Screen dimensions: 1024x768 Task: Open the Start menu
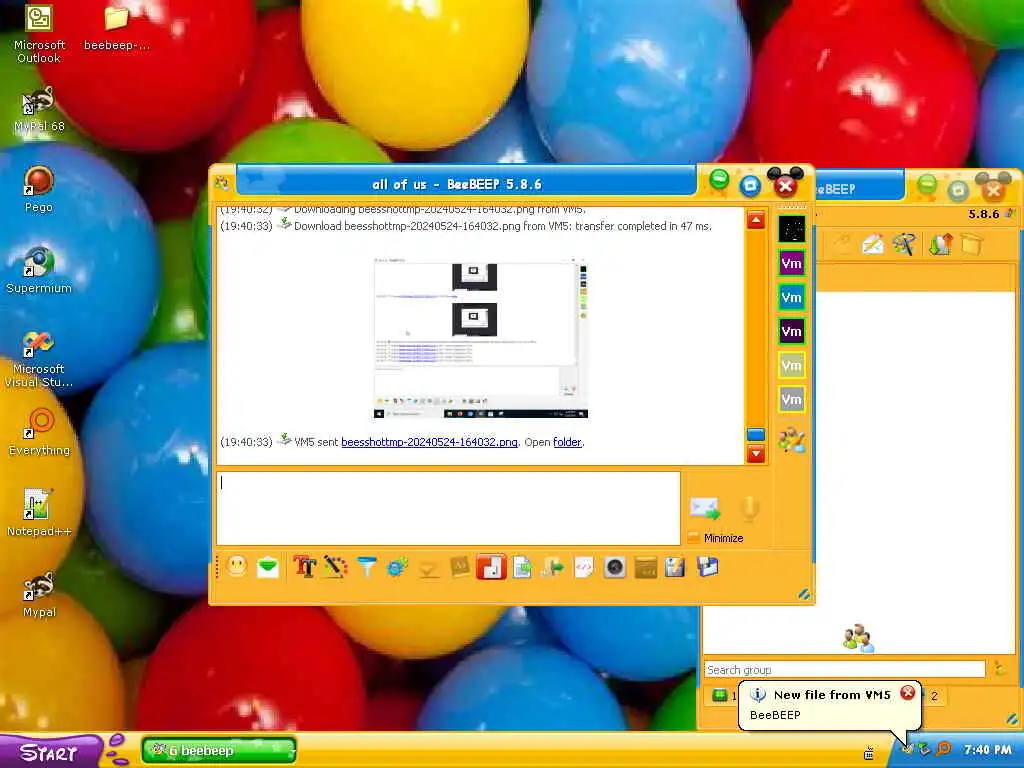[x=51, y=752]
